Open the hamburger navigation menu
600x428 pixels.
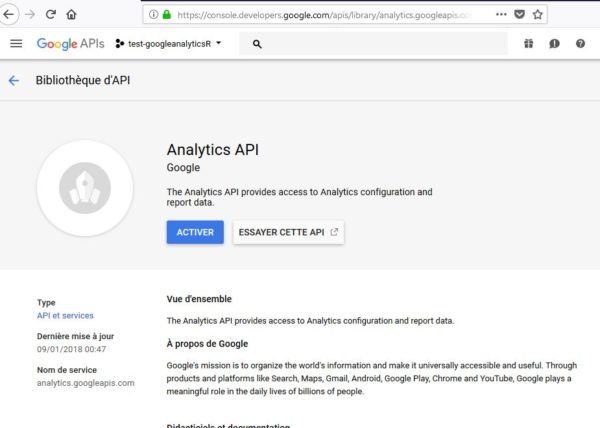pyautogui.click(x=16, y=44)
